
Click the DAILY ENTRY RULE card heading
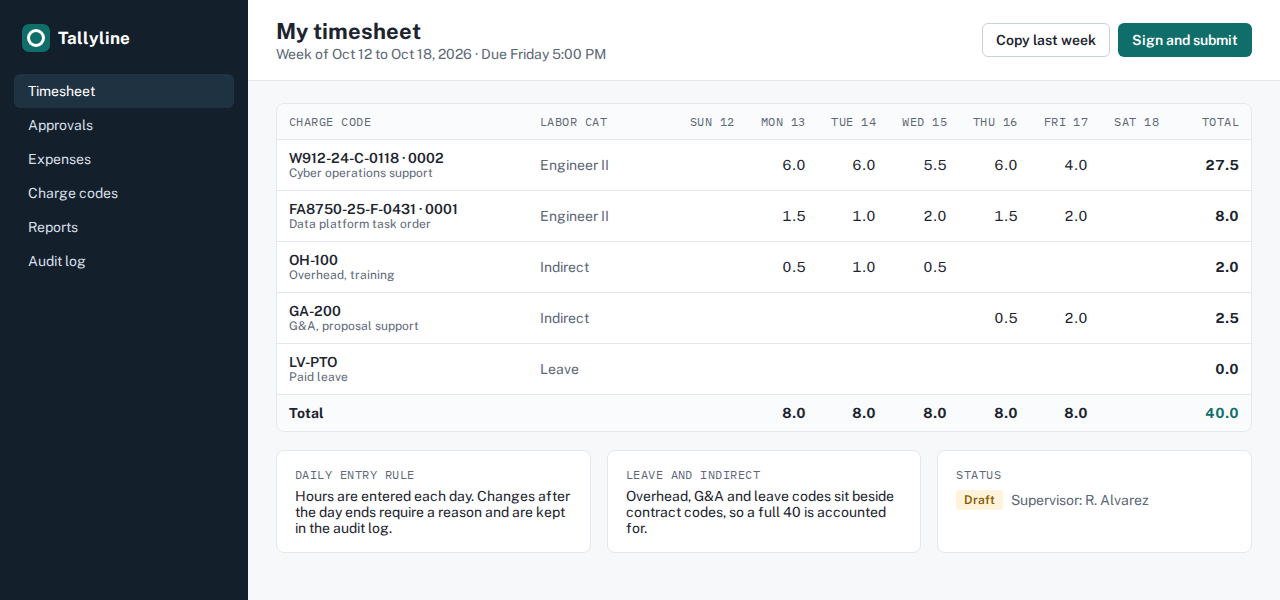tap(354, 475)
